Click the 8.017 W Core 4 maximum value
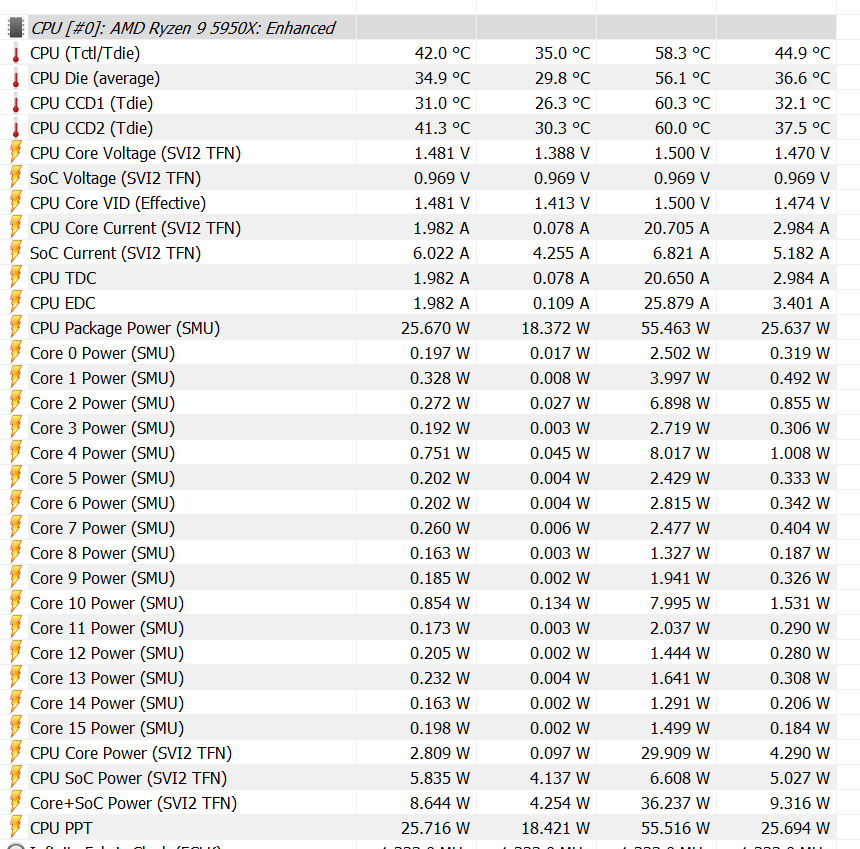 680,453
